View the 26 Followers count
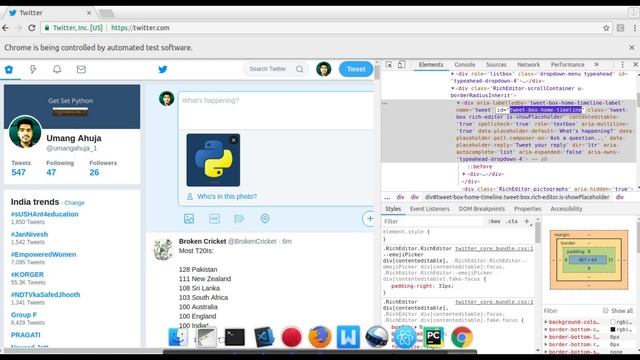640x360 pixels. 94,172
